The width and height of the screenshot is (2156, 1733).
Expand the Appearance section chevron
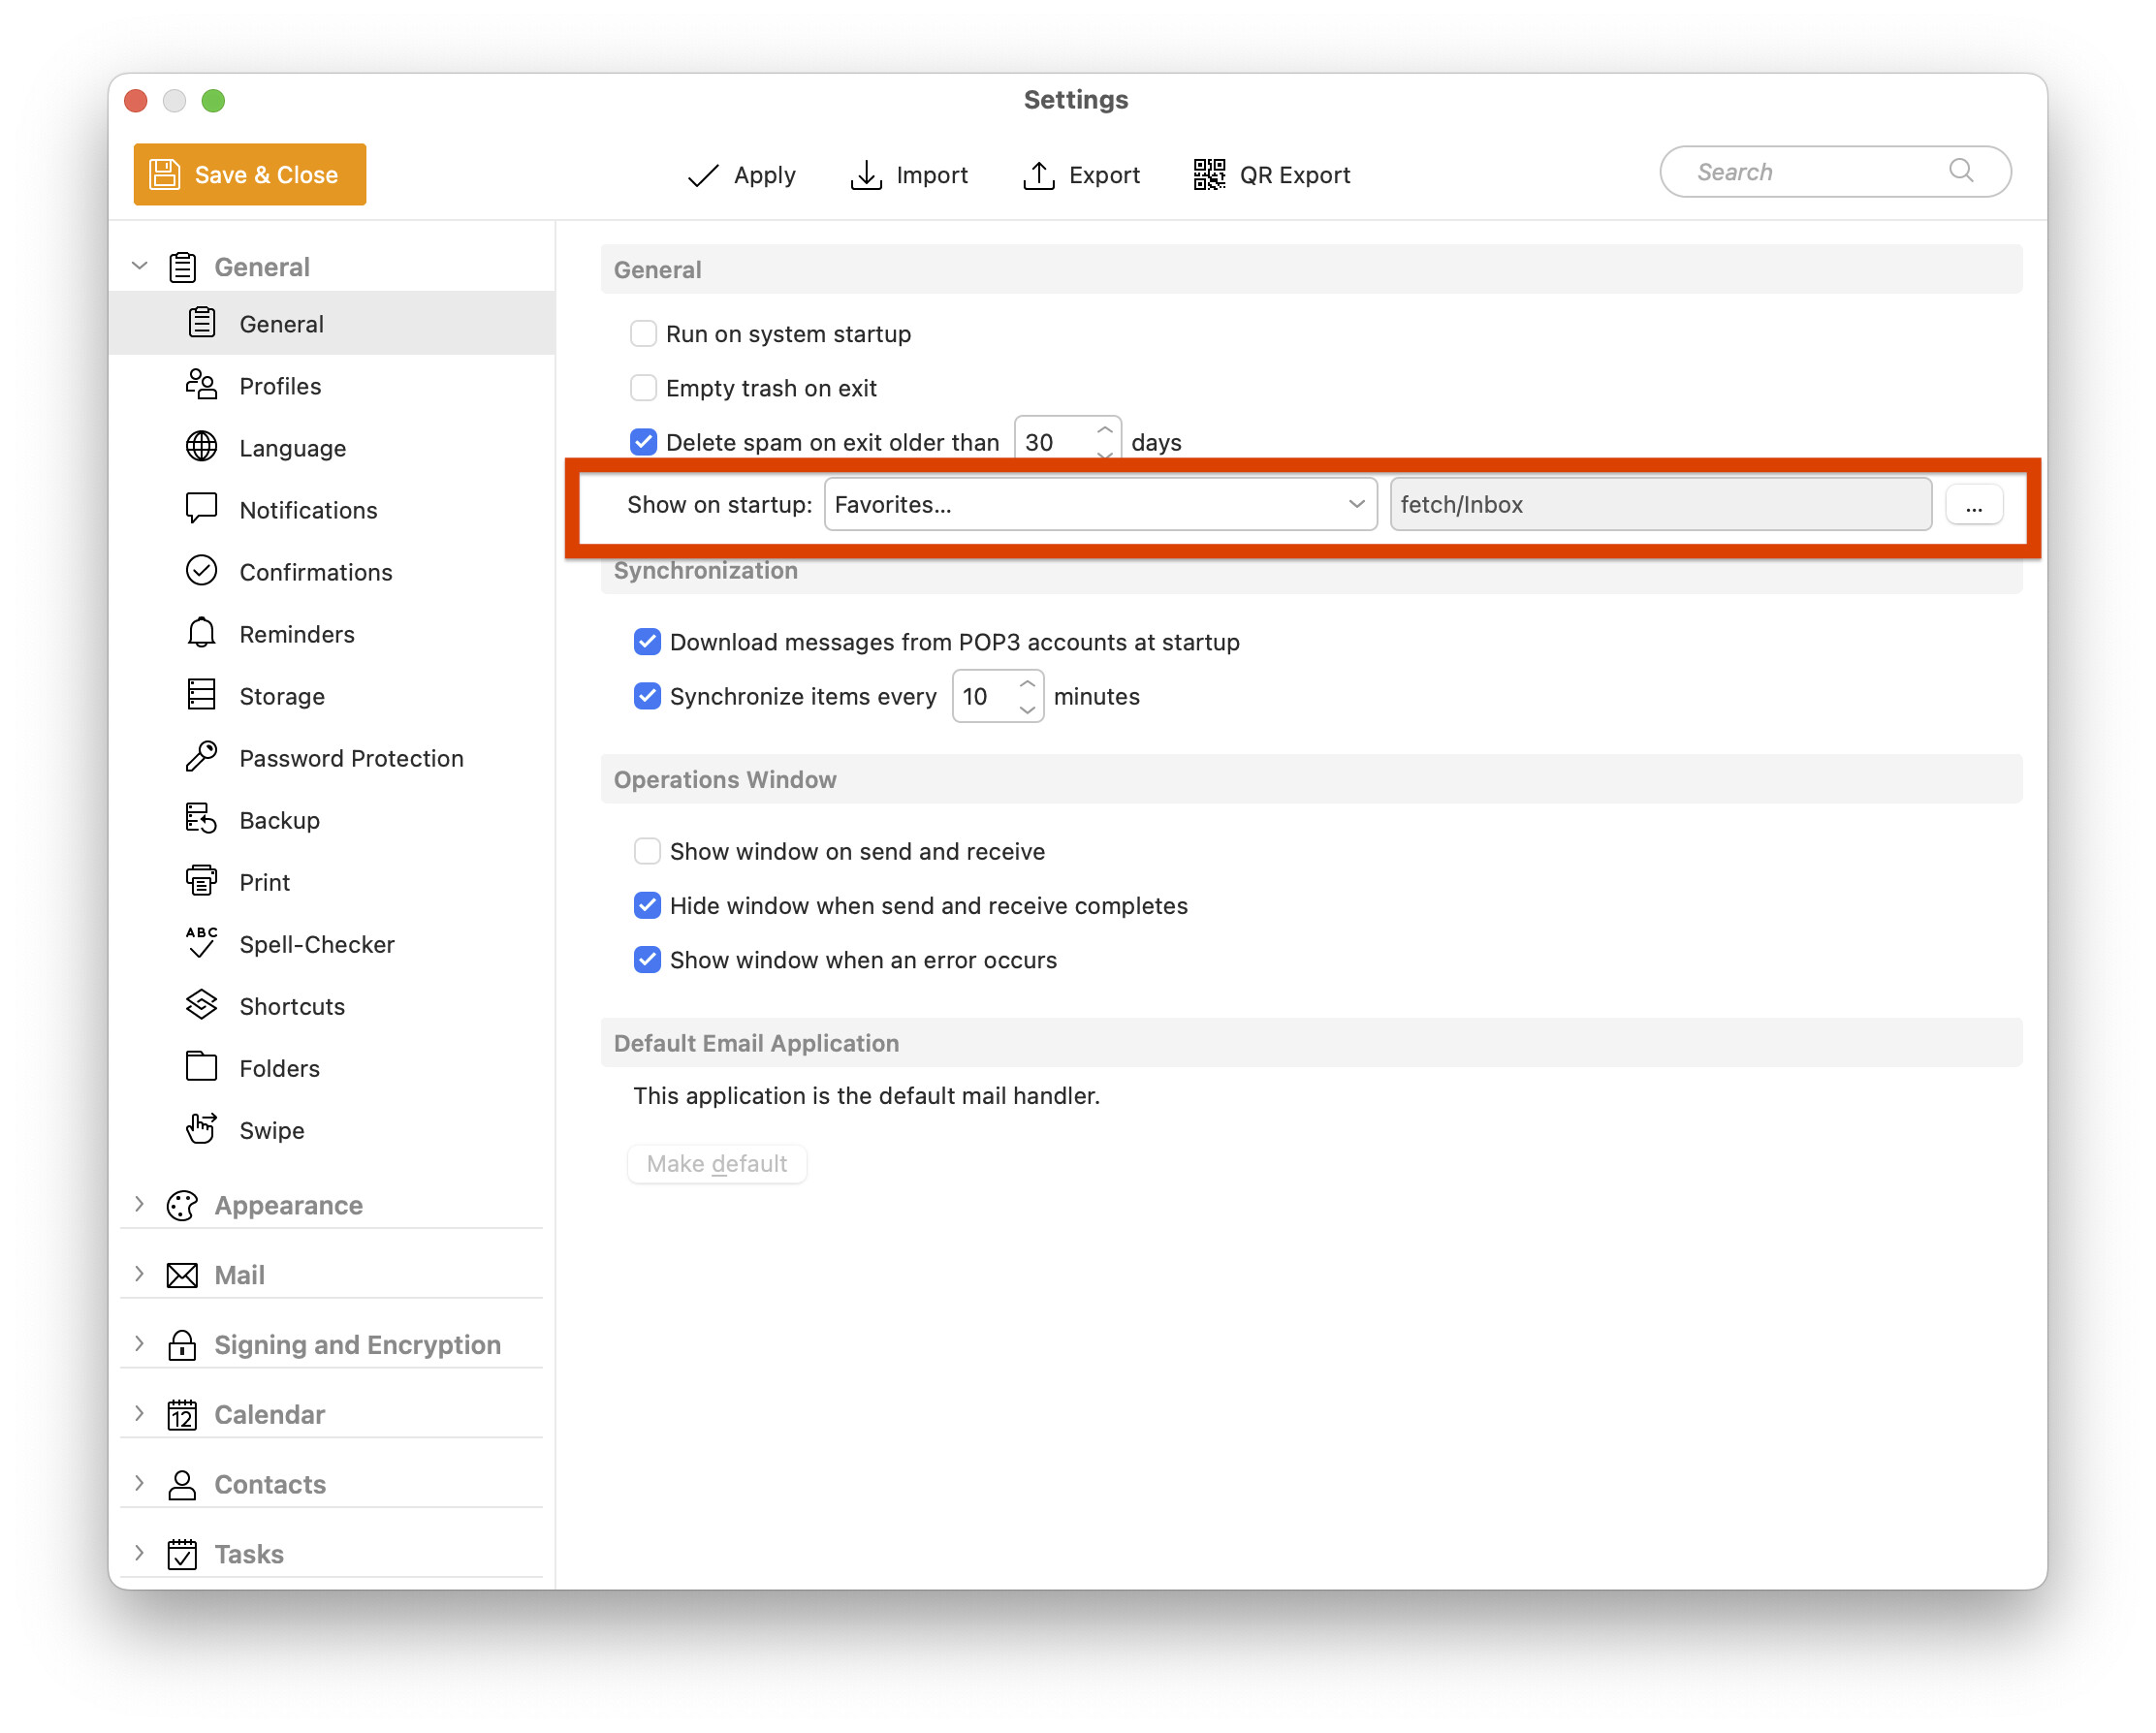pos(140,1204)
